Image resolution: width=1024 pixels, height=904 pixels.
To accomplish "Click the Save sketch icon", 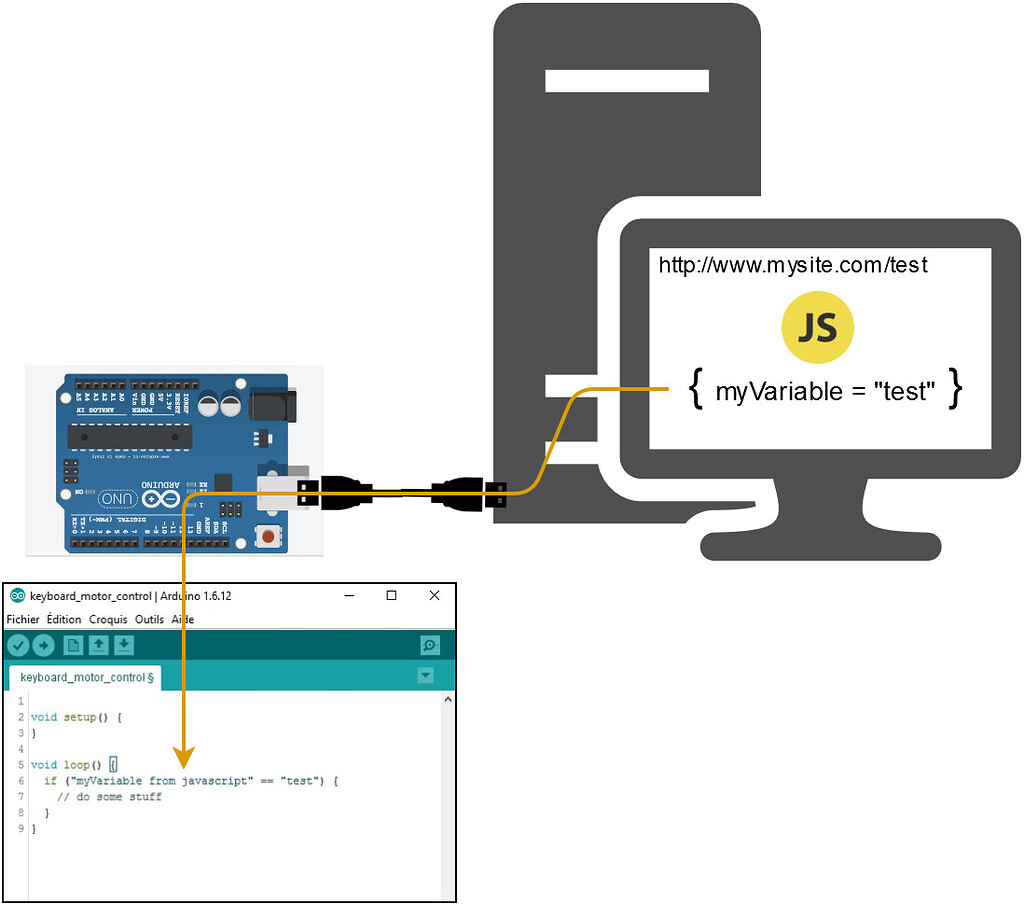I will [x=123, y=645].
